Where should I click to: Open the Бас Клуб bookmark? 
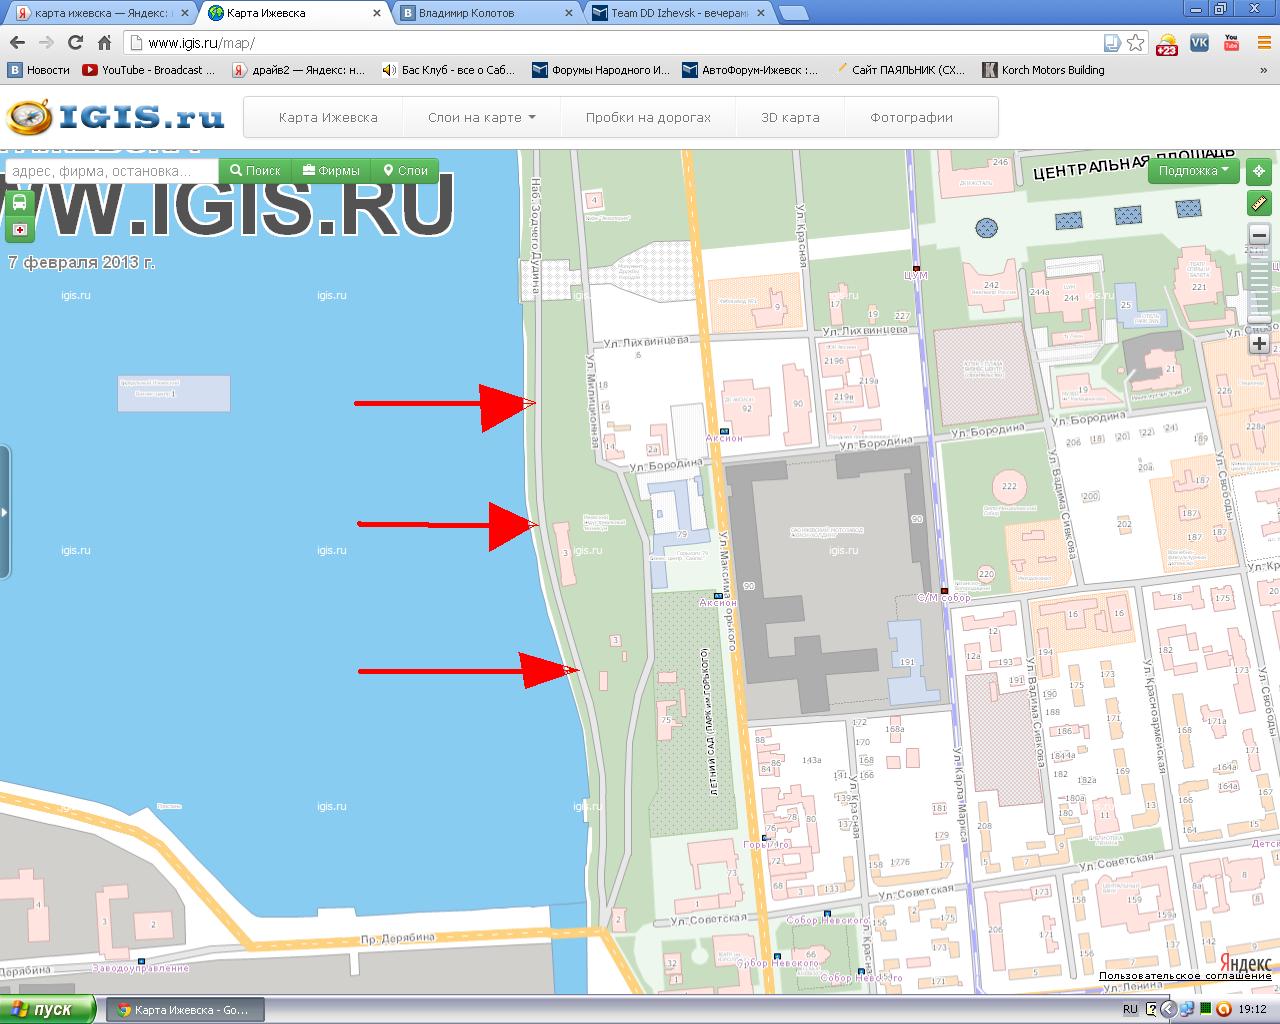(449, 70)
